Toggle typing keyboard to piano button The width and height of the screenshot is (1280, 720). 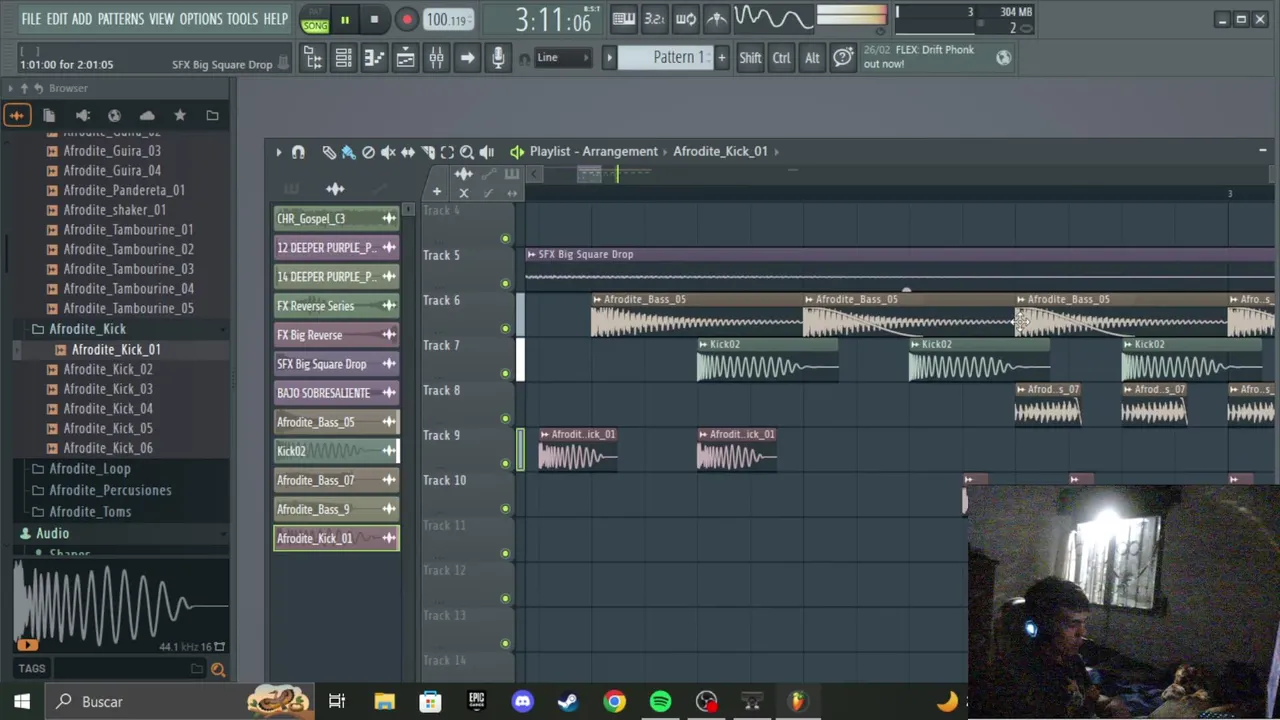pyautogui.click(x=624, y=18)
